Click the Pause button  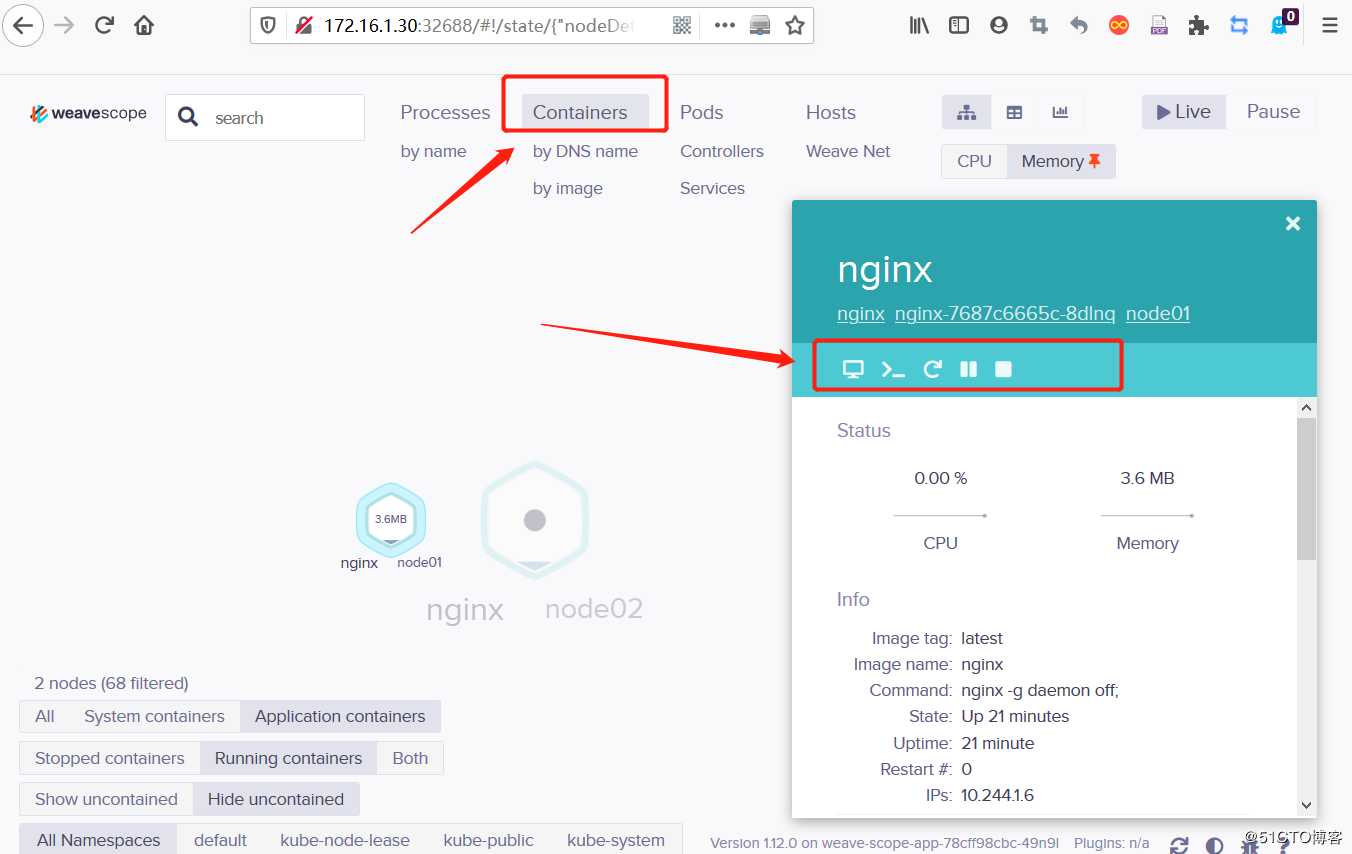[x=1273, y=112]
